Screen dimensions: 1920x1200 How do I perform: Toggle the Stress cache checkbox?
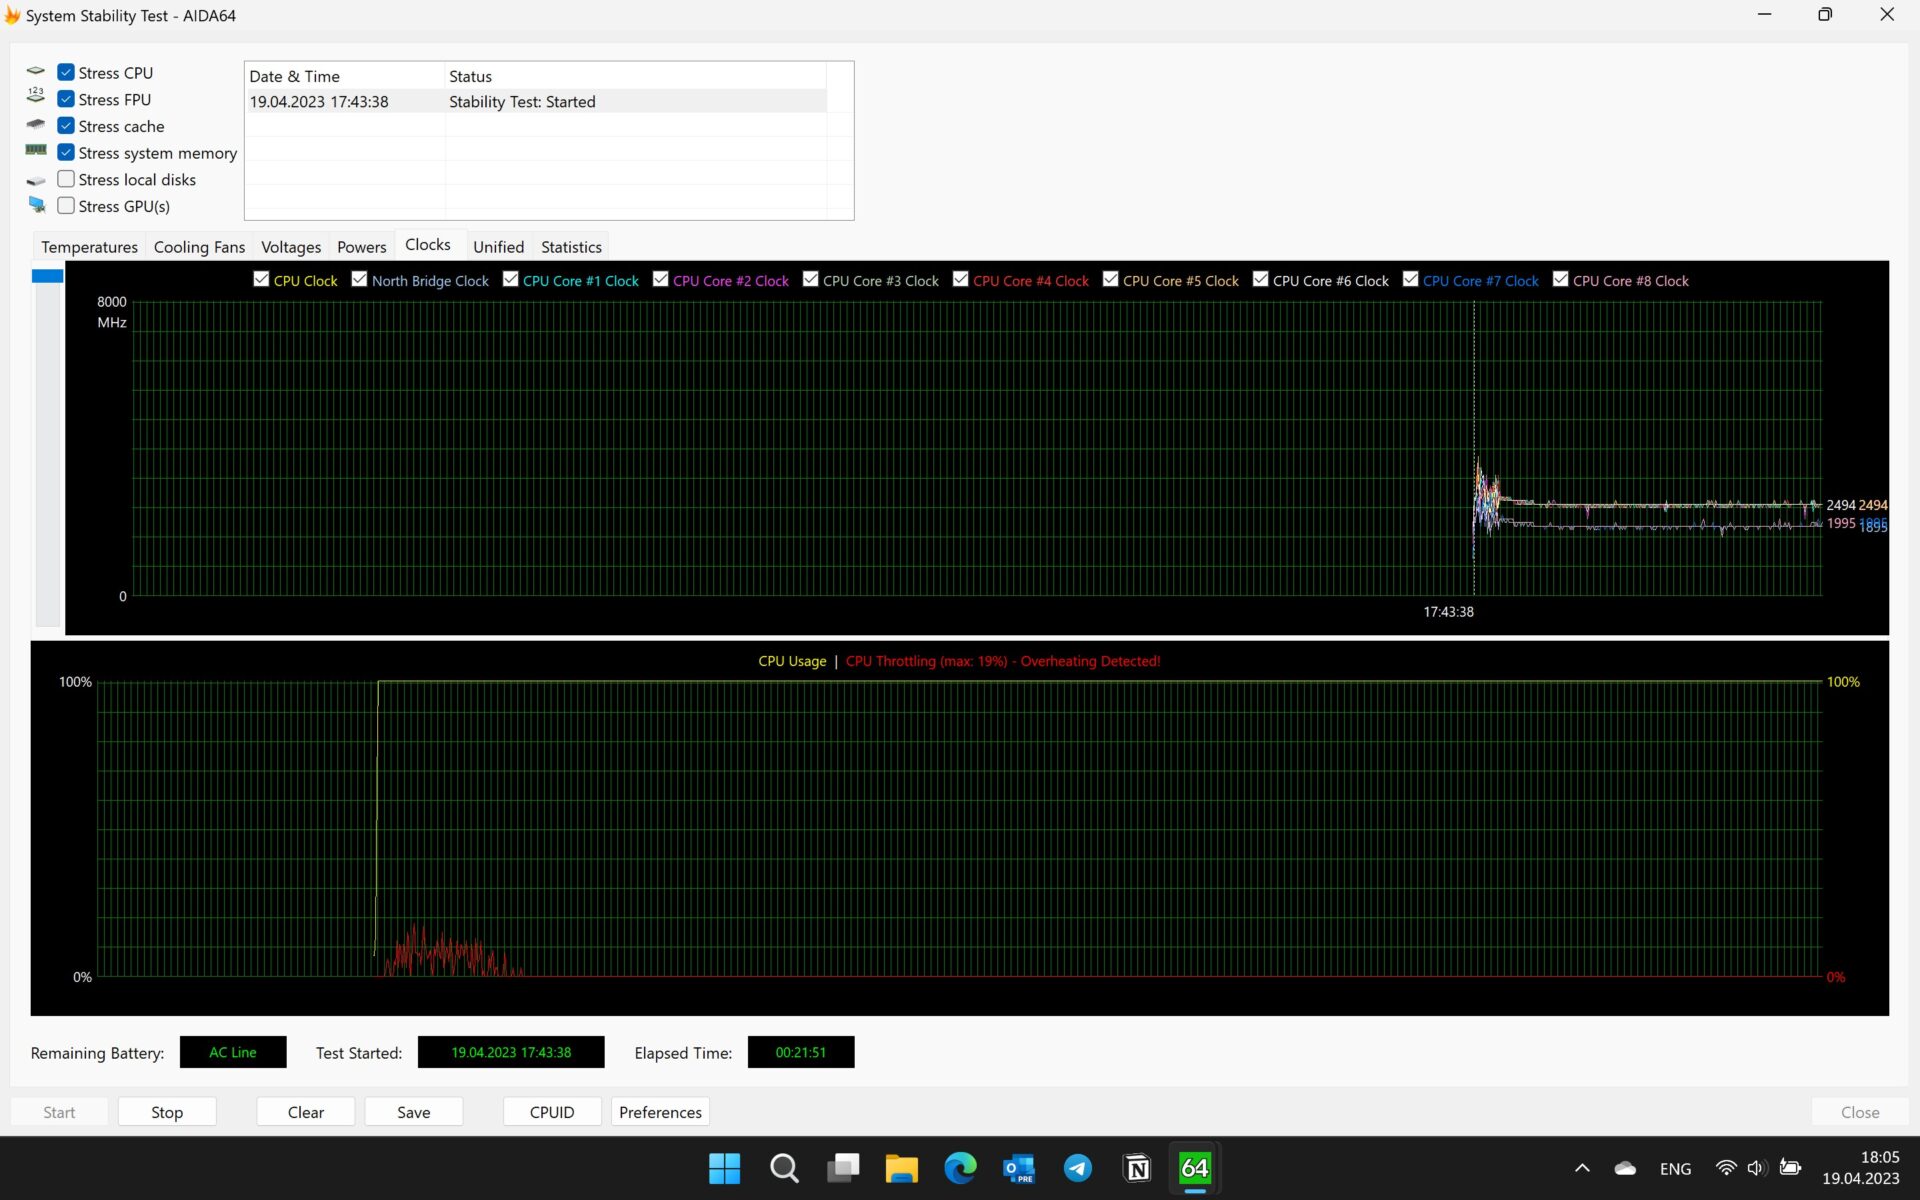click(66, 126)
